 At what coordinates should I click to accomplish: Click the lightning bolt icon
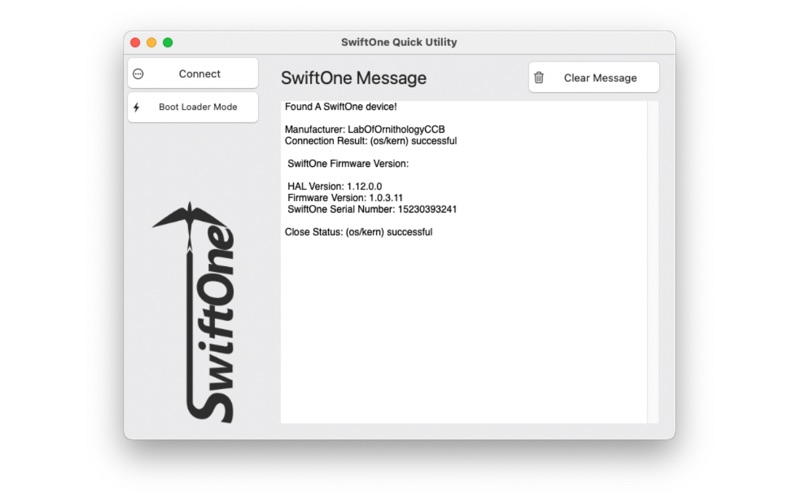pyautogui.click(x=137, y=107)
